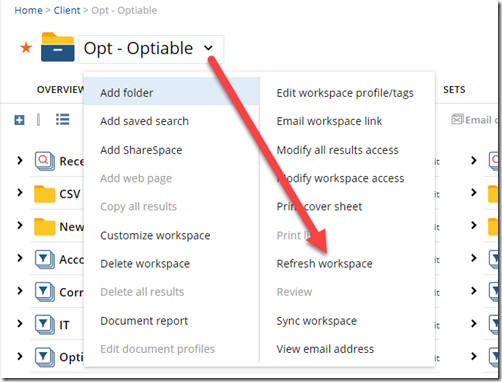Click the New yellow folder icon
Image resolution: width=502 pixels, height=382 pixels.
tap(45, 227)
